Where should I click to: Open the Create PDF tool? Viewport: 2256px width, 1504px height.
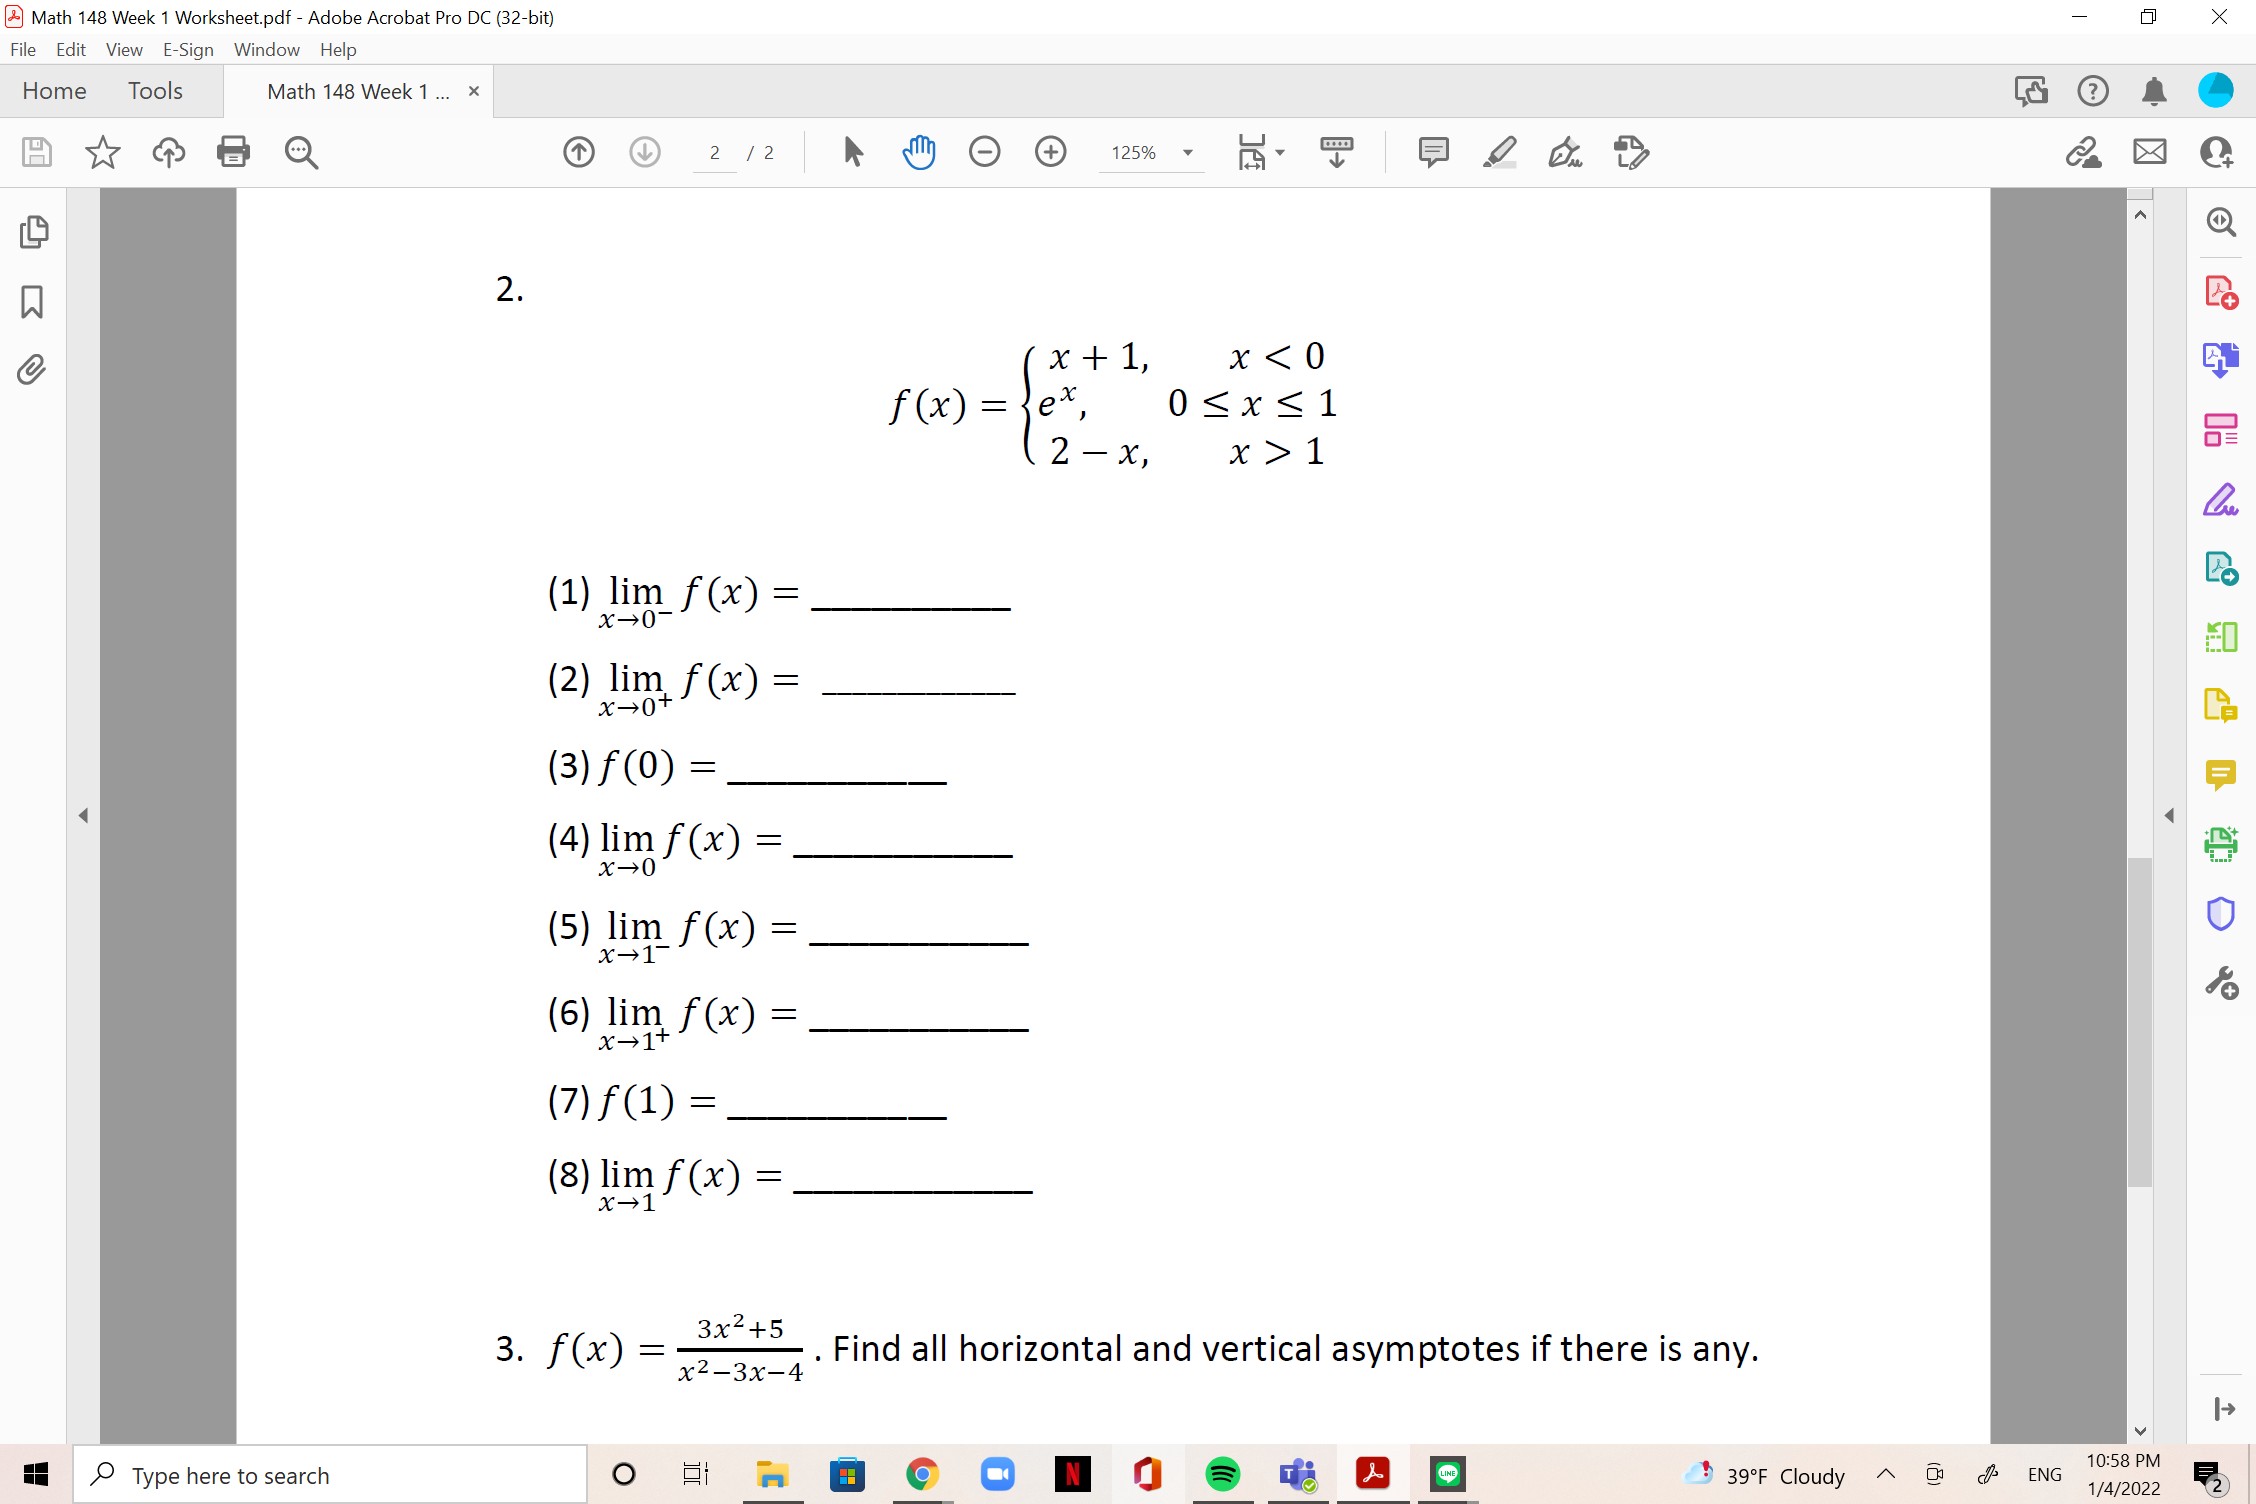pyautogui.click(x=2221, y=291)
